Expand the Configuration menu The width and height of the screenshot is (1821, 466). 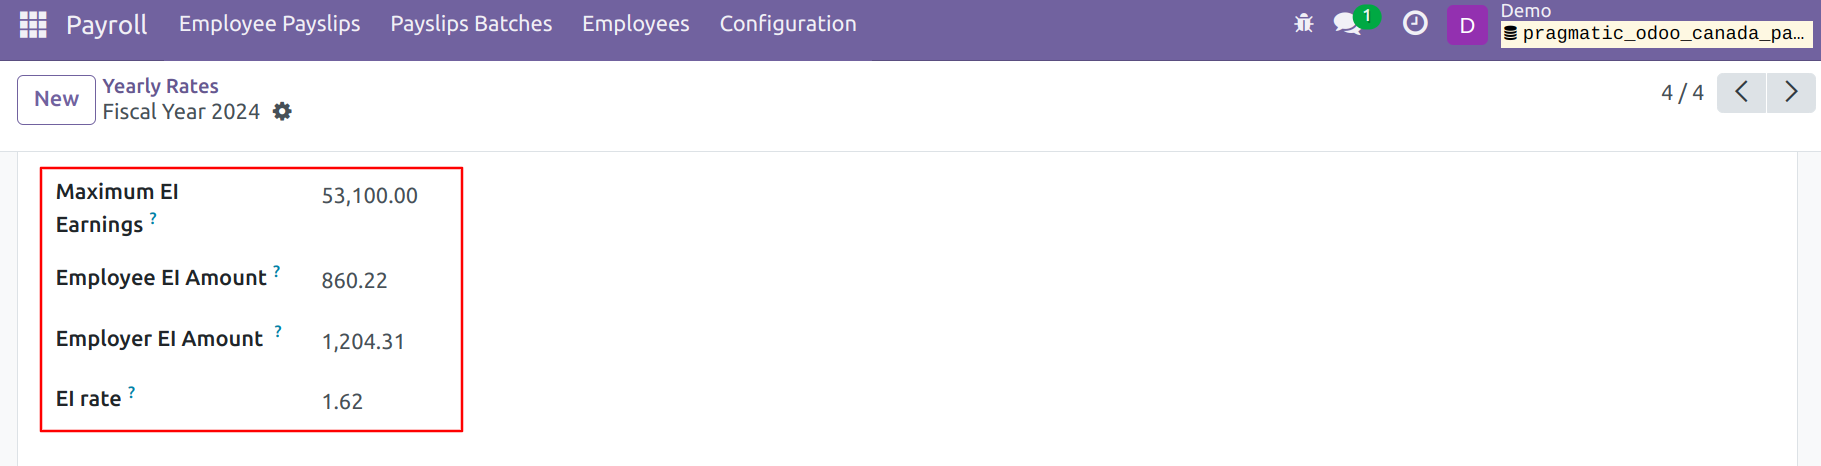click(x=788, y=24)
